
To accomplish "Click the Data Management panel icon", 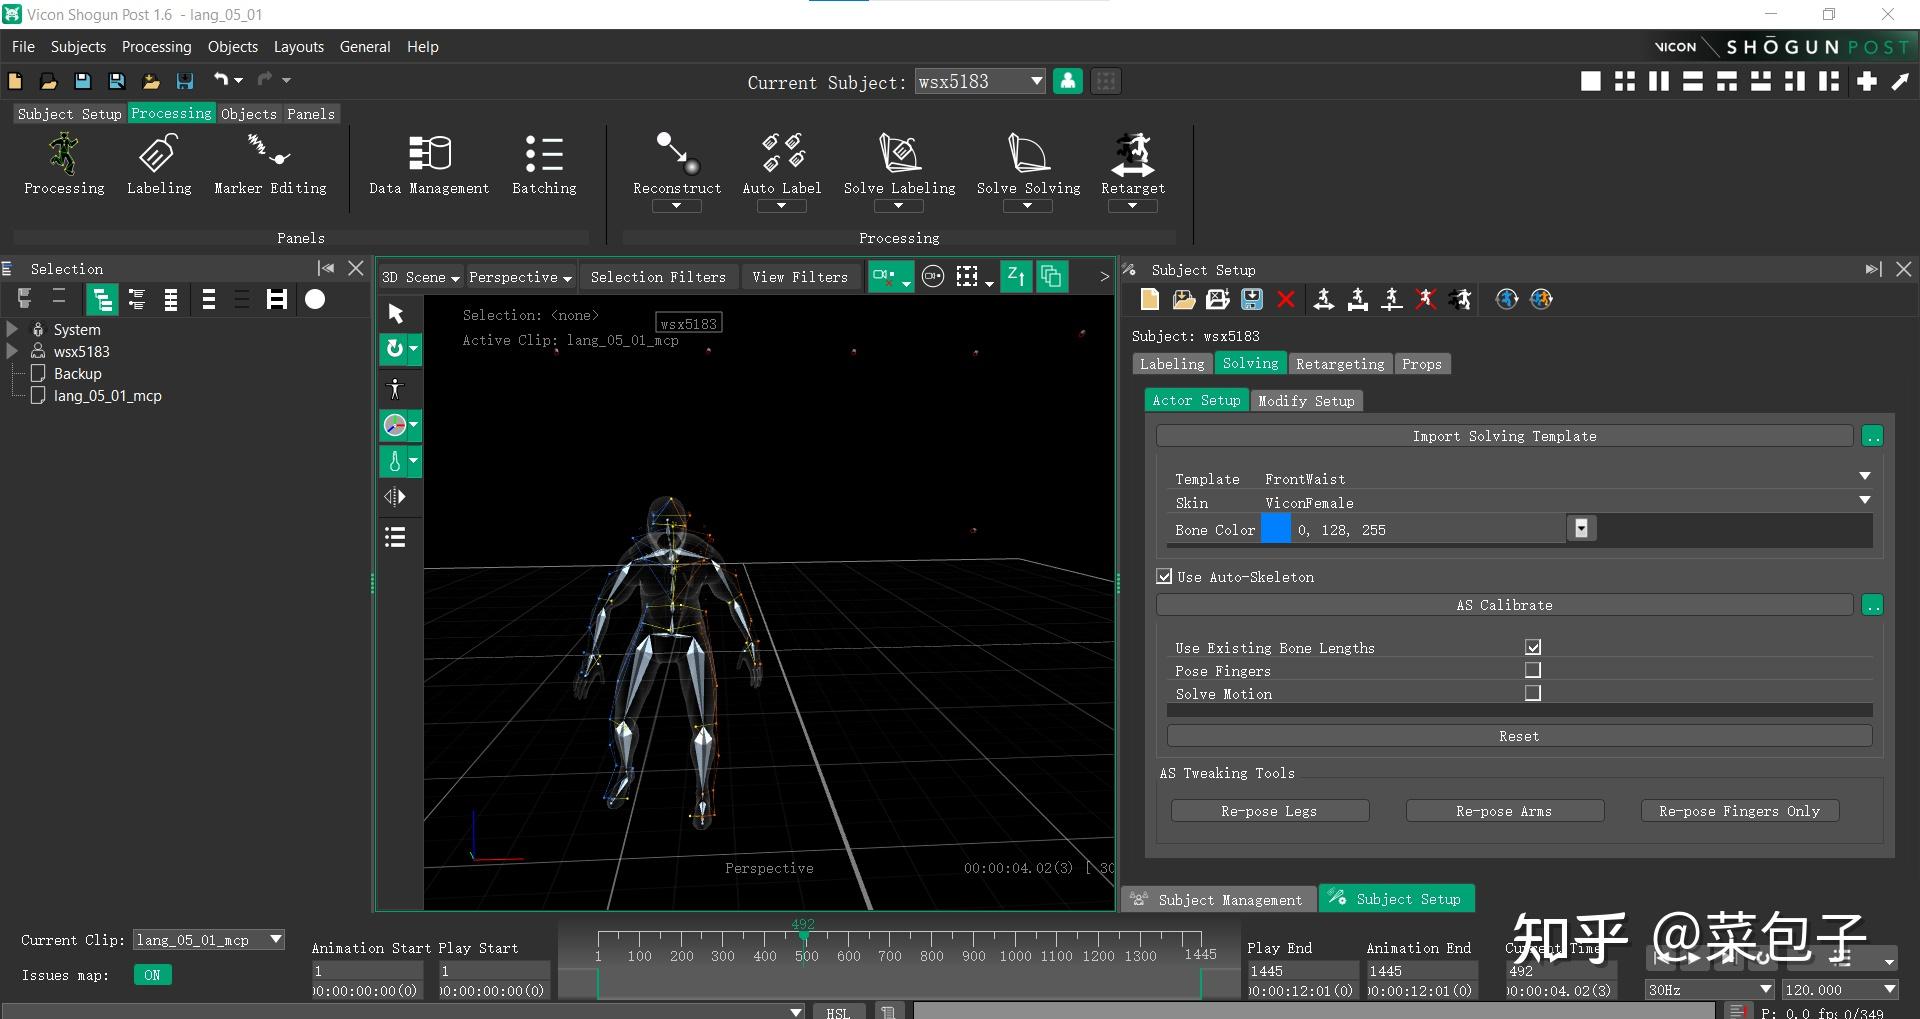I will click(x=429, y=154).
